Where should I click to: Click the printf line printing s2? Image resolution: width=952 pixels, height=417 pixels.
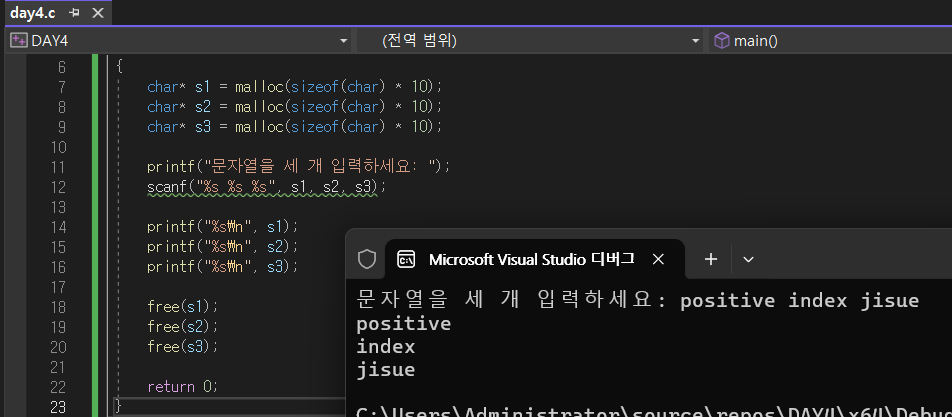point(223,247)
